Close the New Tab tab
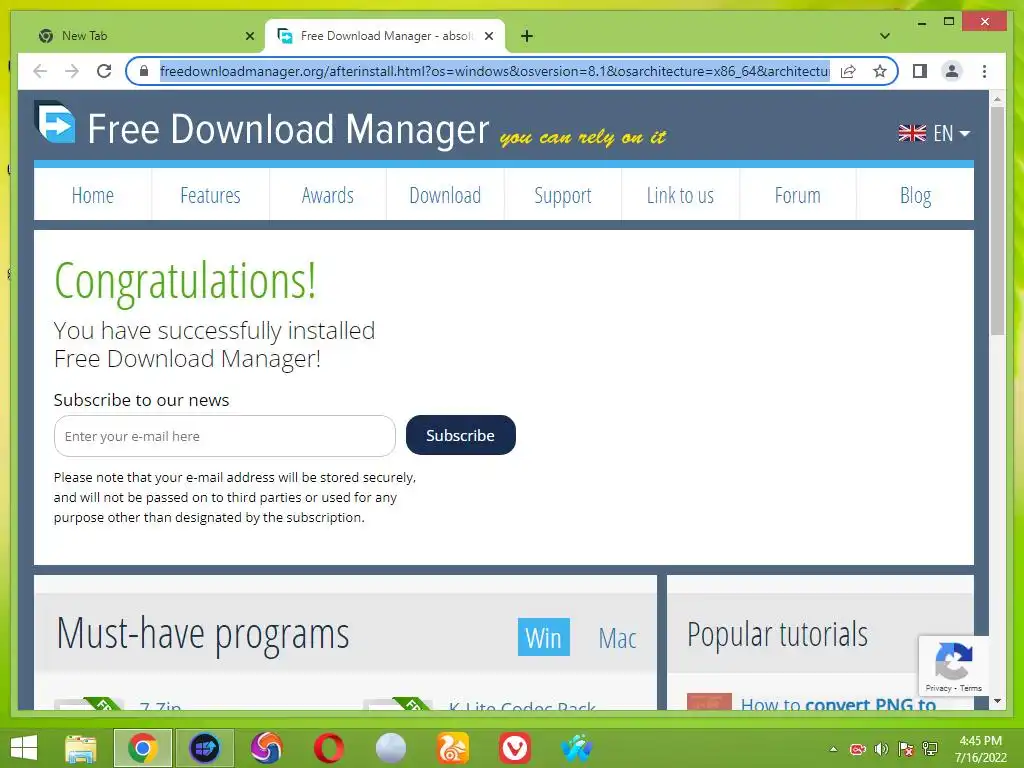The height and width of the screenshot is (768, 1024). click(249, 36)
